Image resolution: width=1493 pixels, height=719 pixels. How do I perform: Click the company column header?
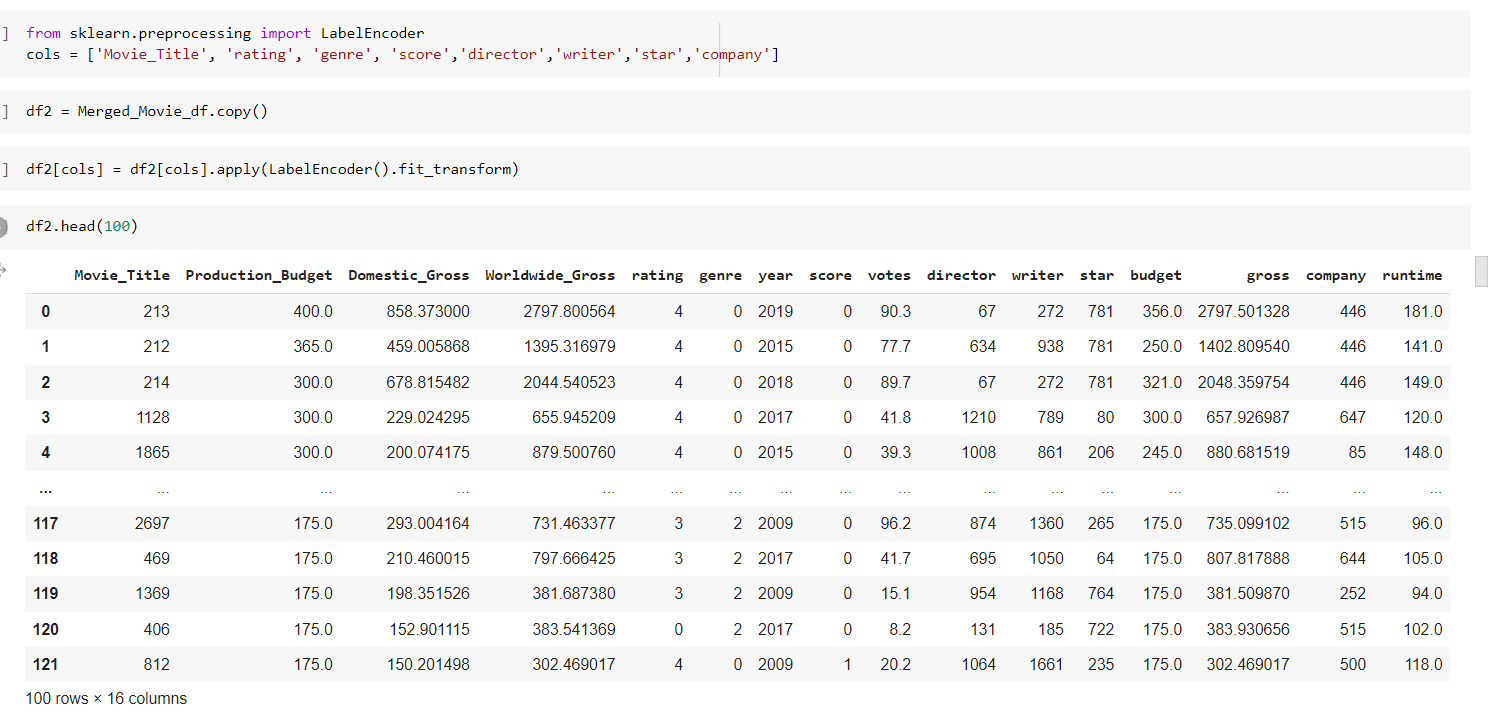[x=1335, y=275]
